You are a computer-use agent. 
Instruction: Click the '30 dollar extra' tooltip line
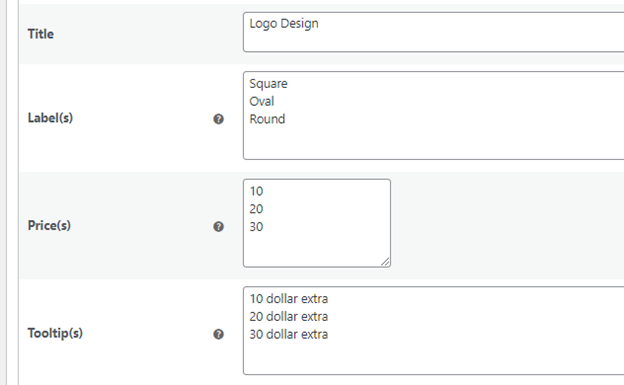coord(289,334)
